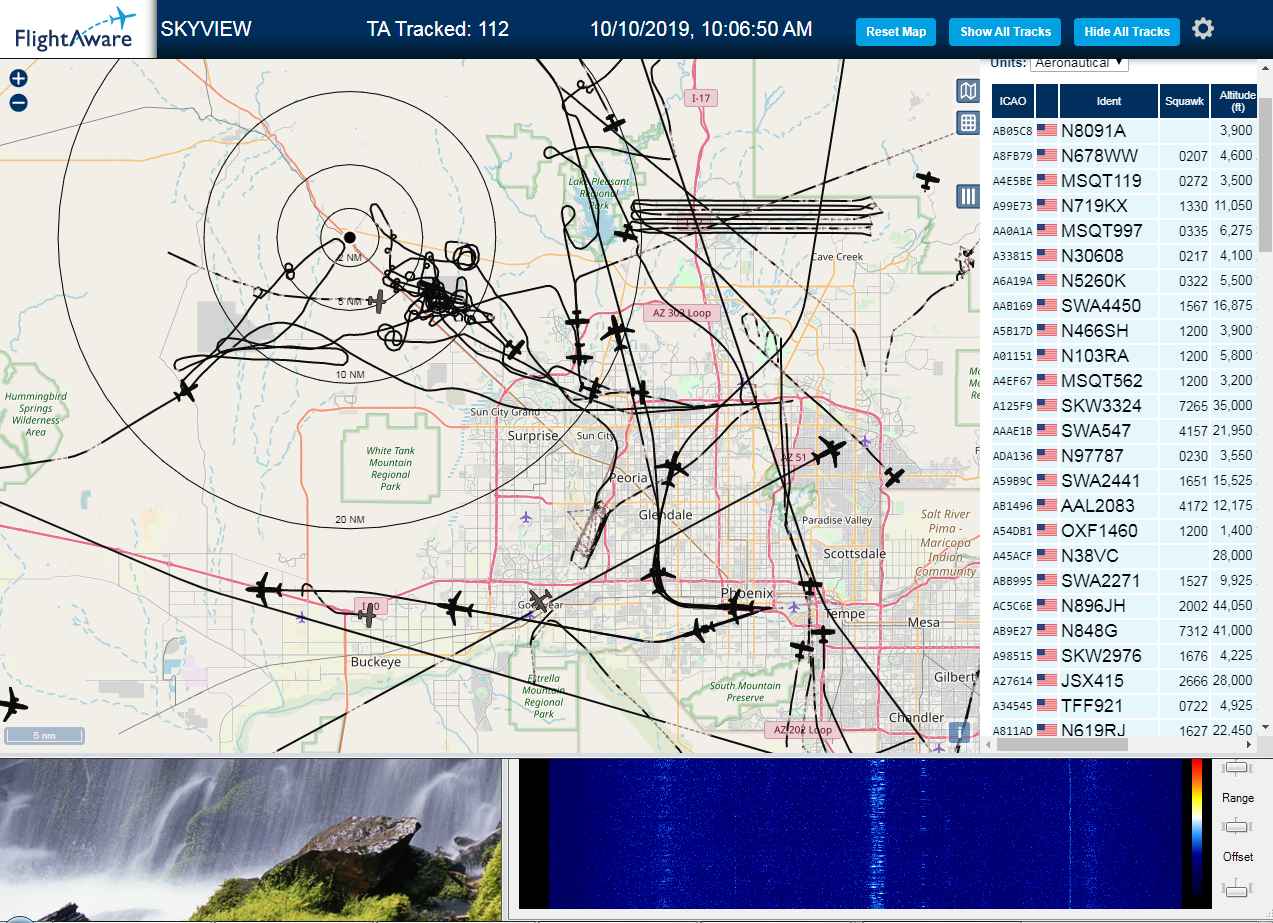Click the Reset Map button
Viewport: 1273px width, 923px height.
pyautogui.click(x=896, y=32)
